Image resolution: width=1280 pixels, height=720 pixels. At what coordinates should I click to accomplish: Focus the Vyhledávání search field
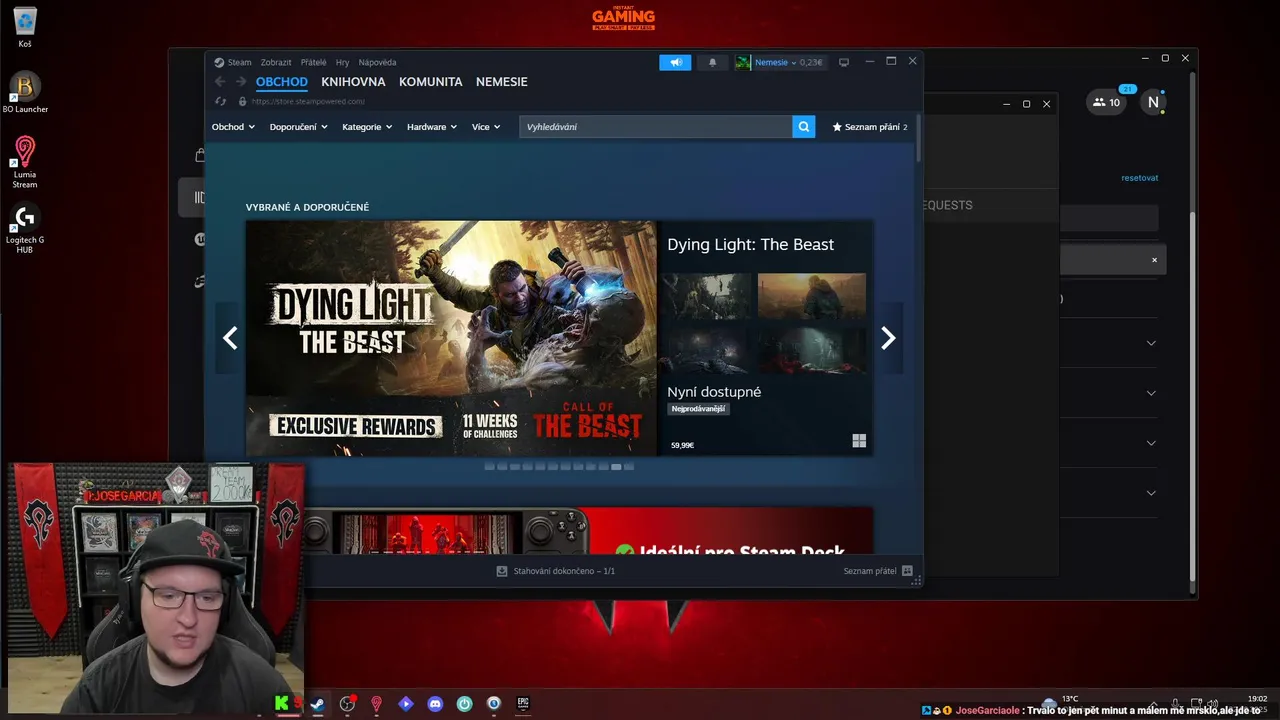tap(655, 127)
